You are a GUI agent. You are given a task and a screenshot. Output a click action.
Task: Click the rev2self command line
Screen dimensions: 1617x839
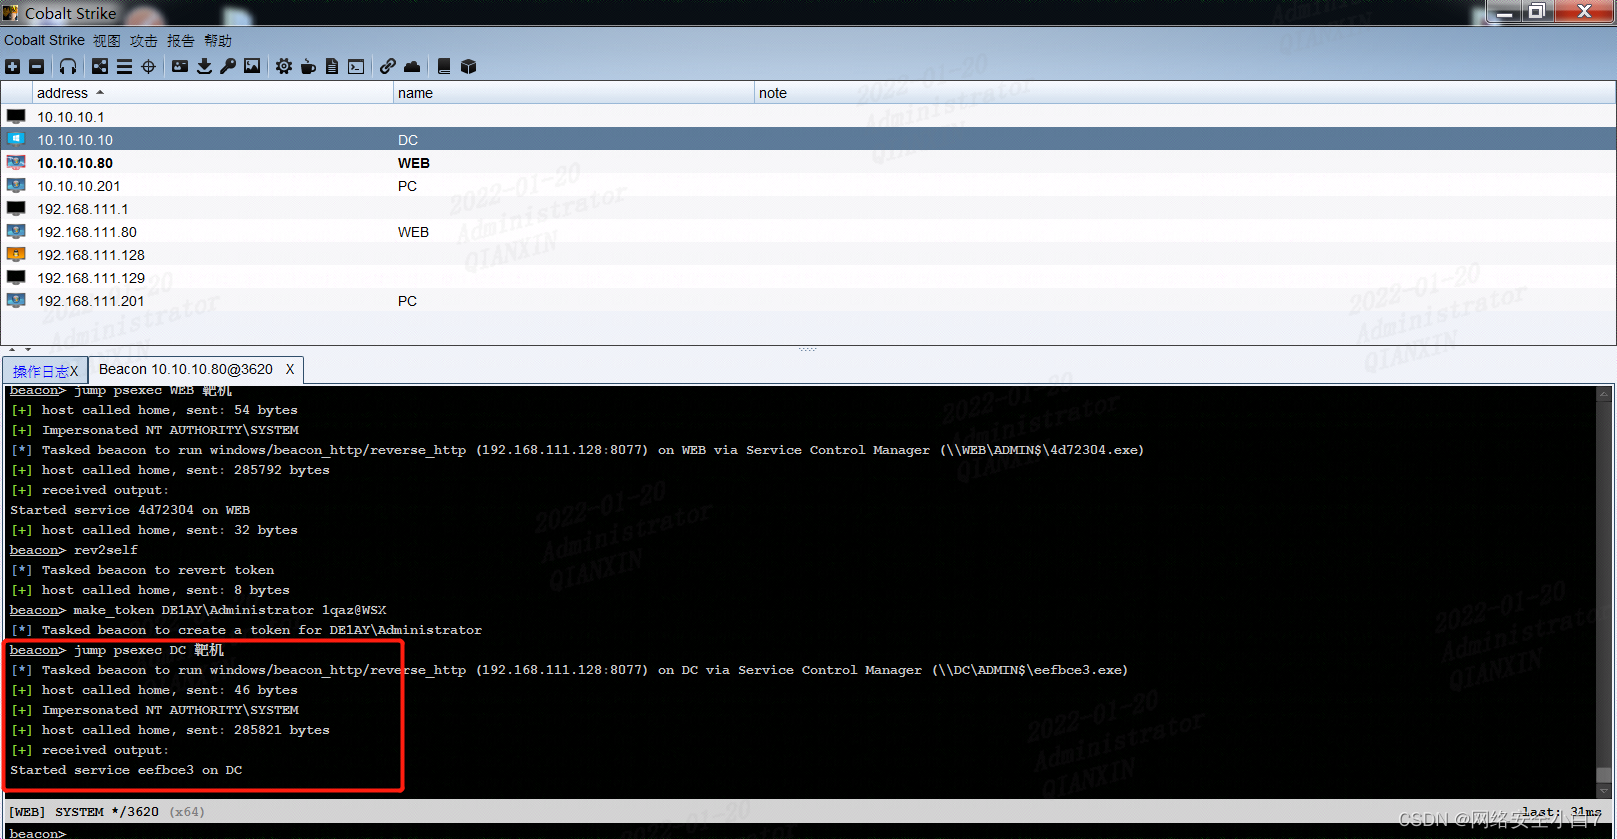pyautogui.click(x=74, y=550)
